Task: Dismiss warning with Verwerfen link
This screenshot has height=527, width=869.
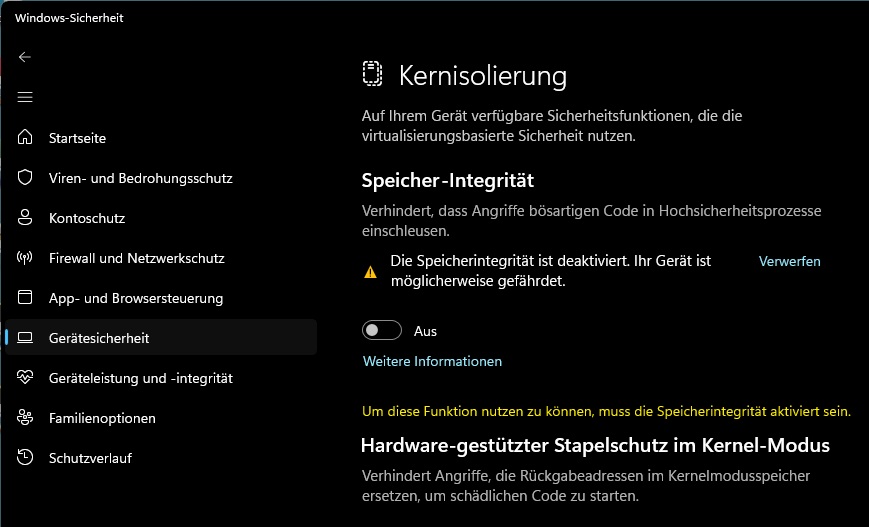Action: 789,261
